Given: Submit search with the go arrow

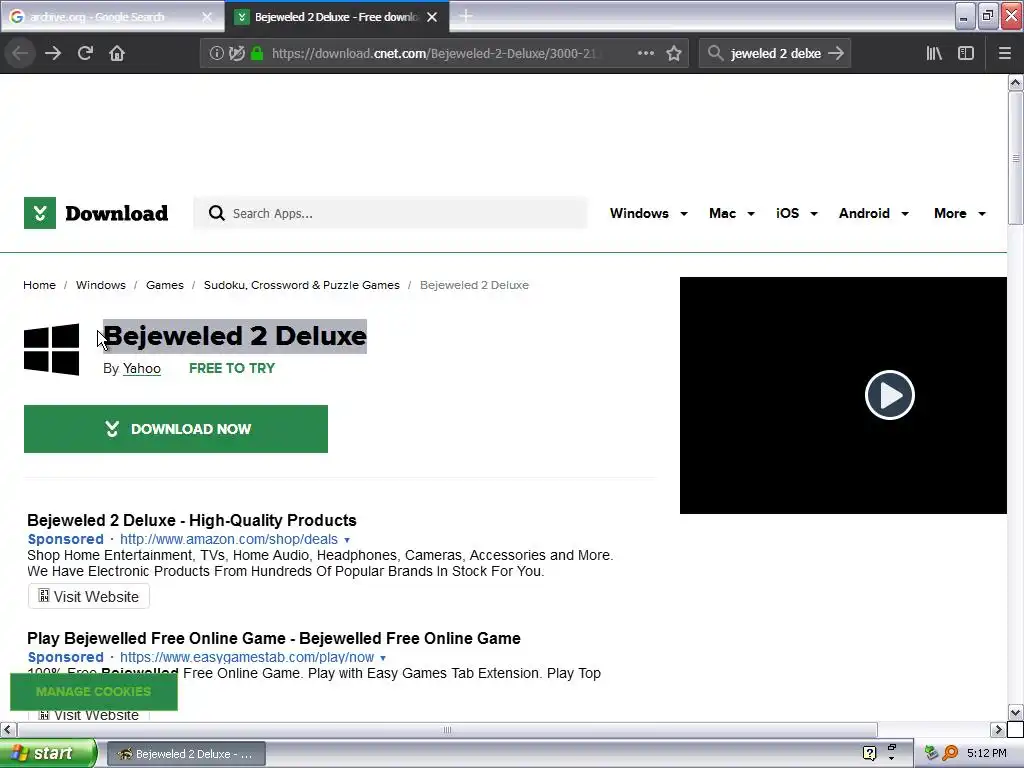Looking at the screenshot, I should point(836,53).
